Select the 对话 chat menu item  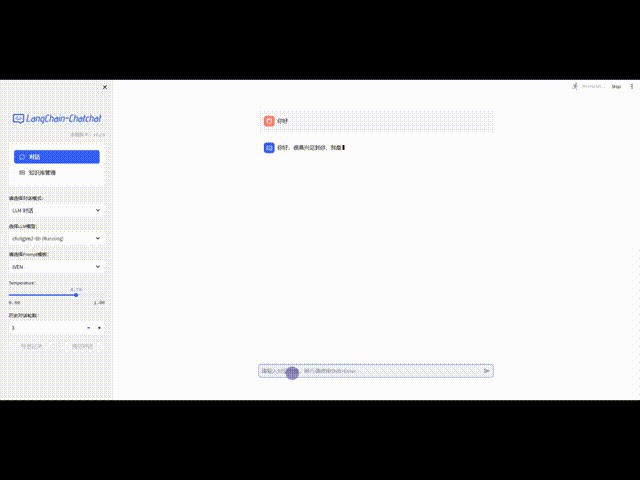[57, 157]
